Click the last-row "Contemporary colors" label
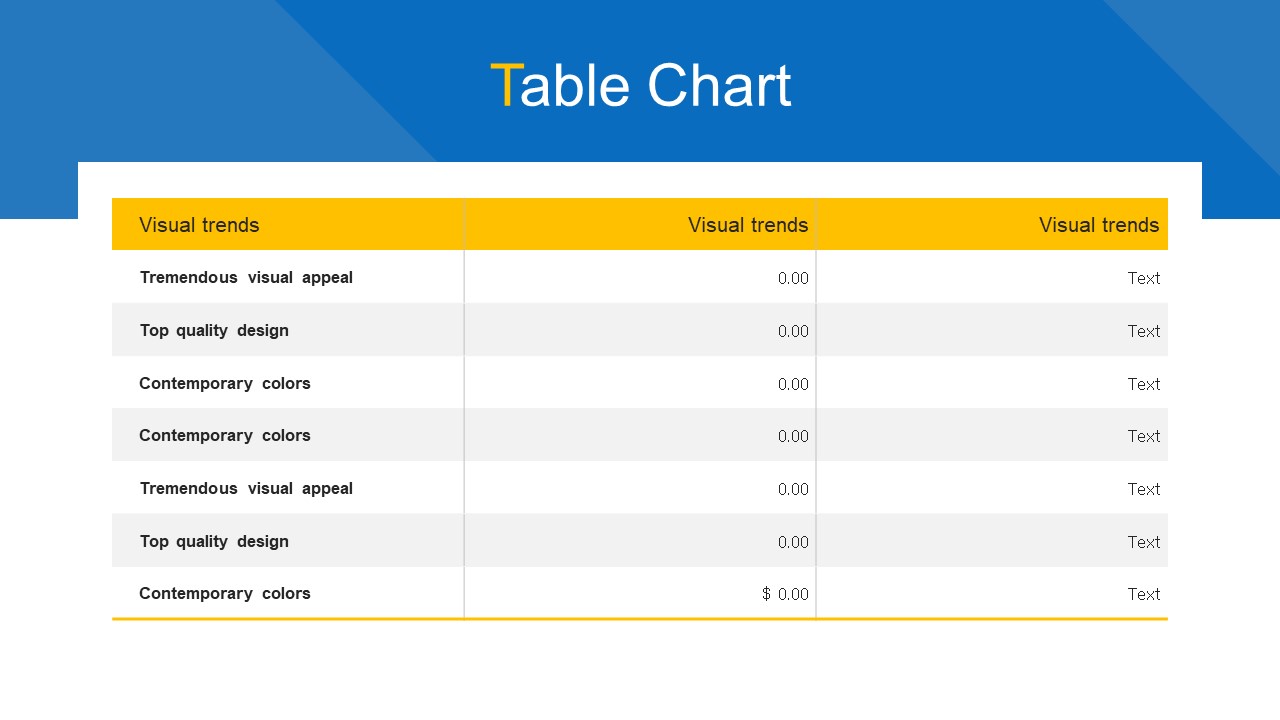 coord(225,594)
